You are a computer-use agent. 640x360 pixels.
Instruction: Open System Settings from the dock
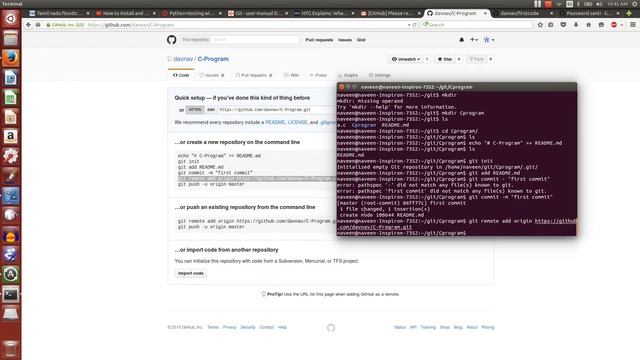point(11,156)
